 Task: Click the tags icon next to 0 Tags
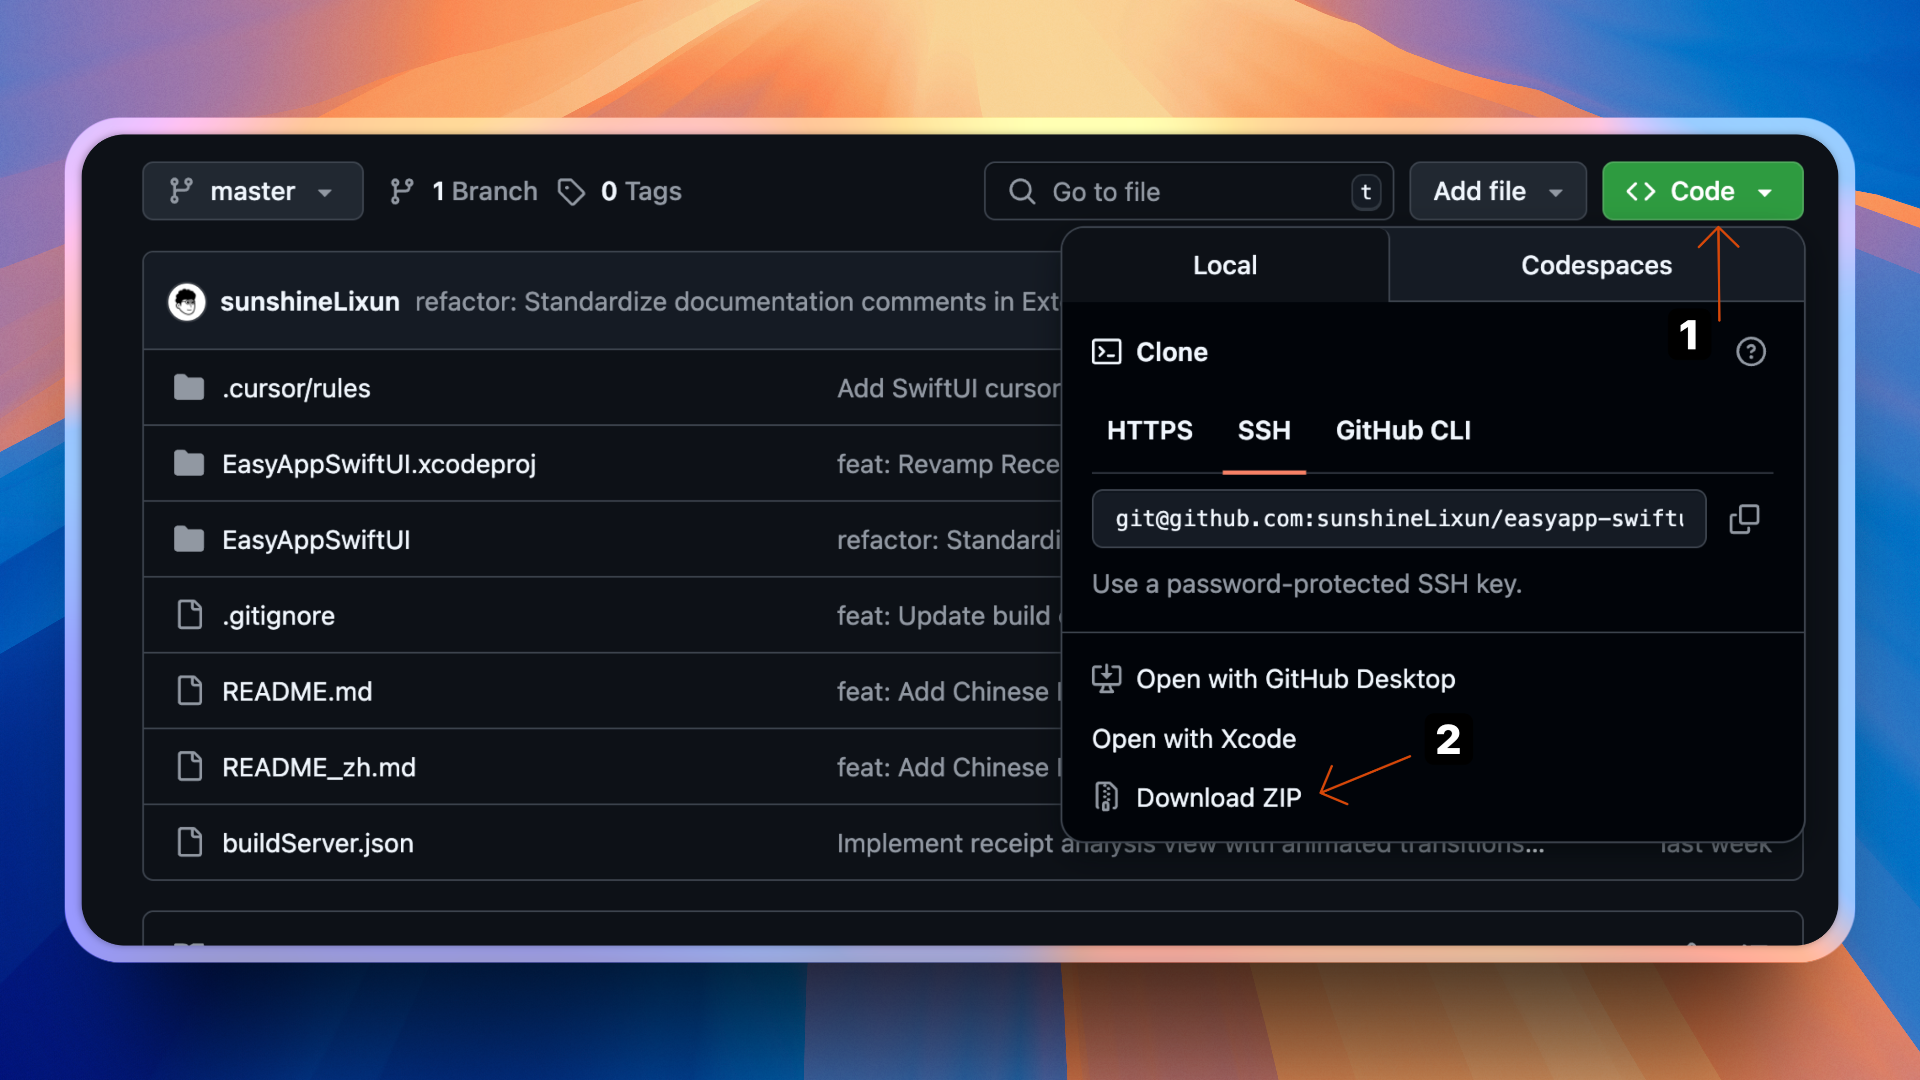click(571, 192)
